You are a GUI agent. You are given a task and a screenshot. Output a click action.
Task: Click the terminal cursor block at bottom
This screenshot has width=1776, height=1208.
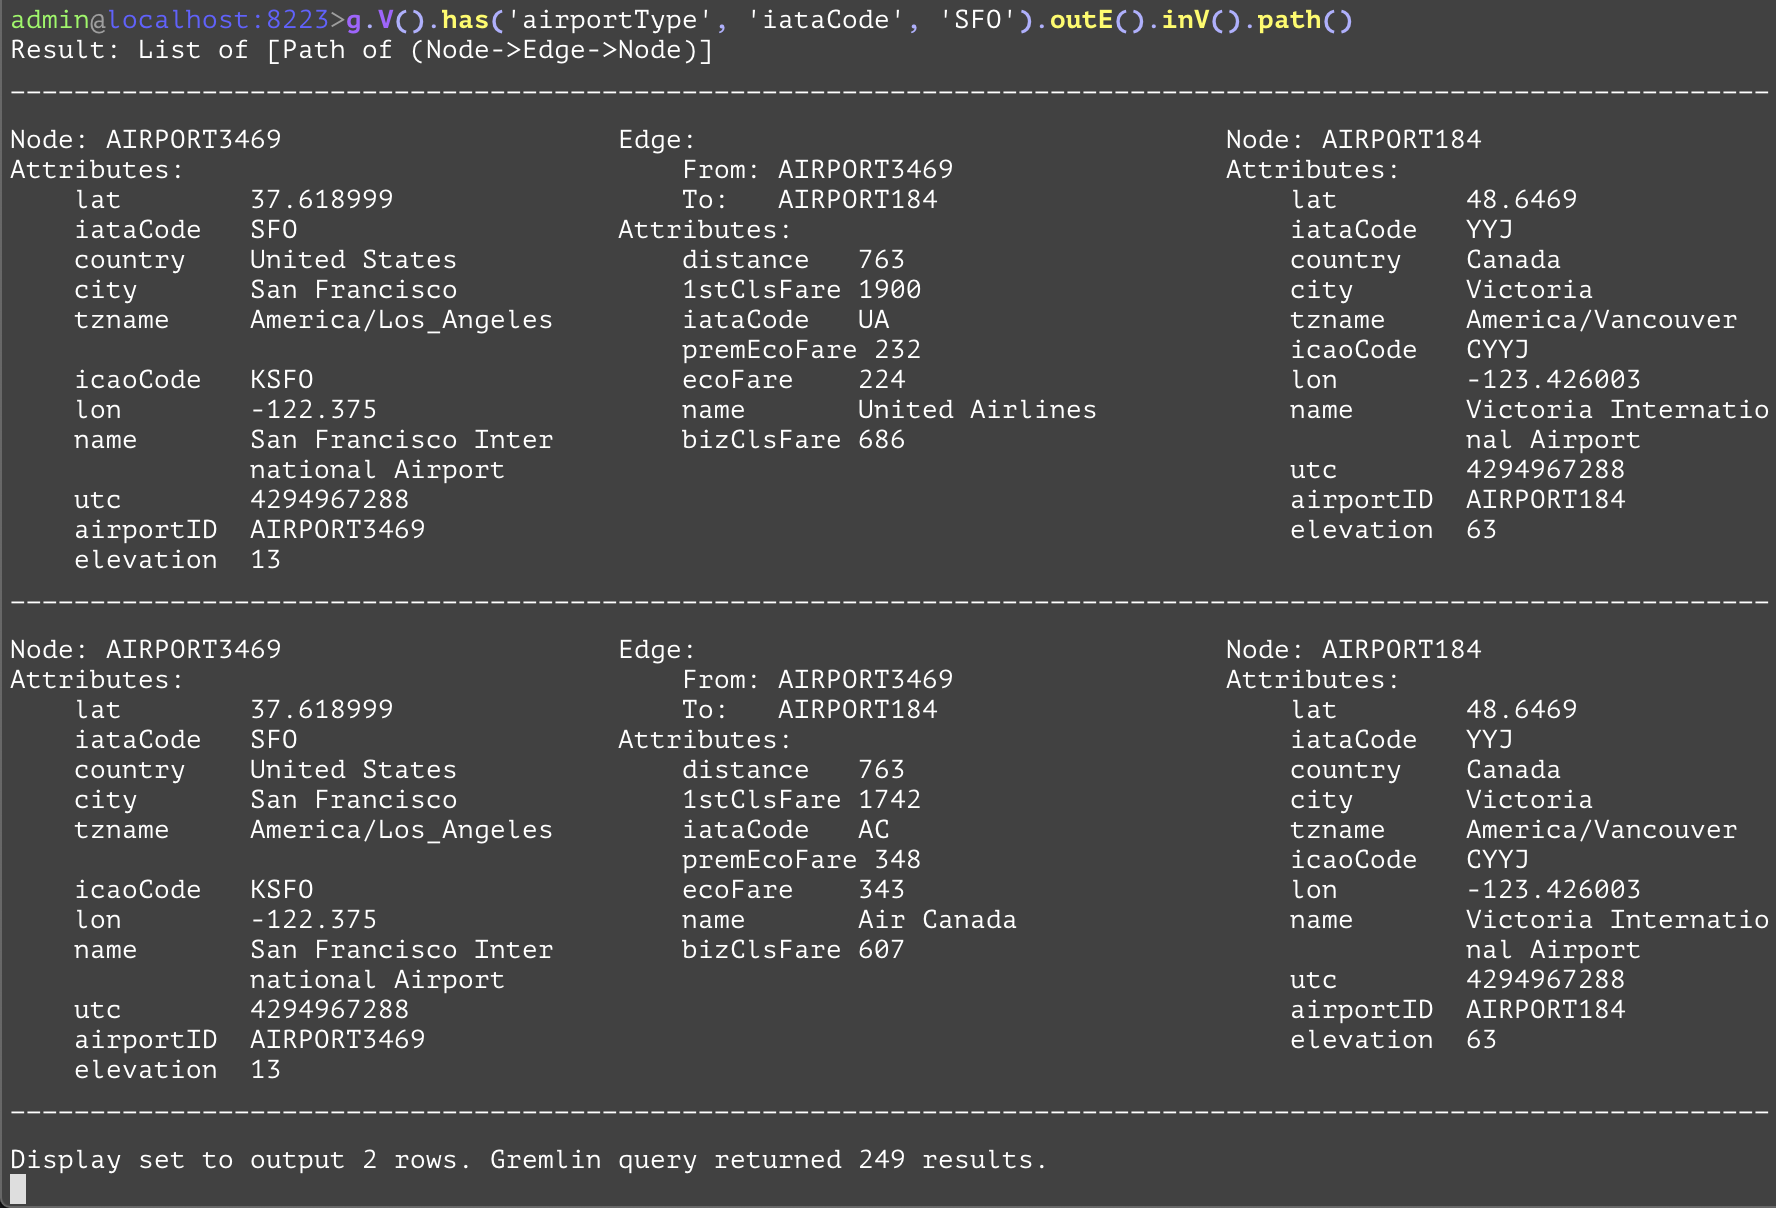pos(18,1189)
